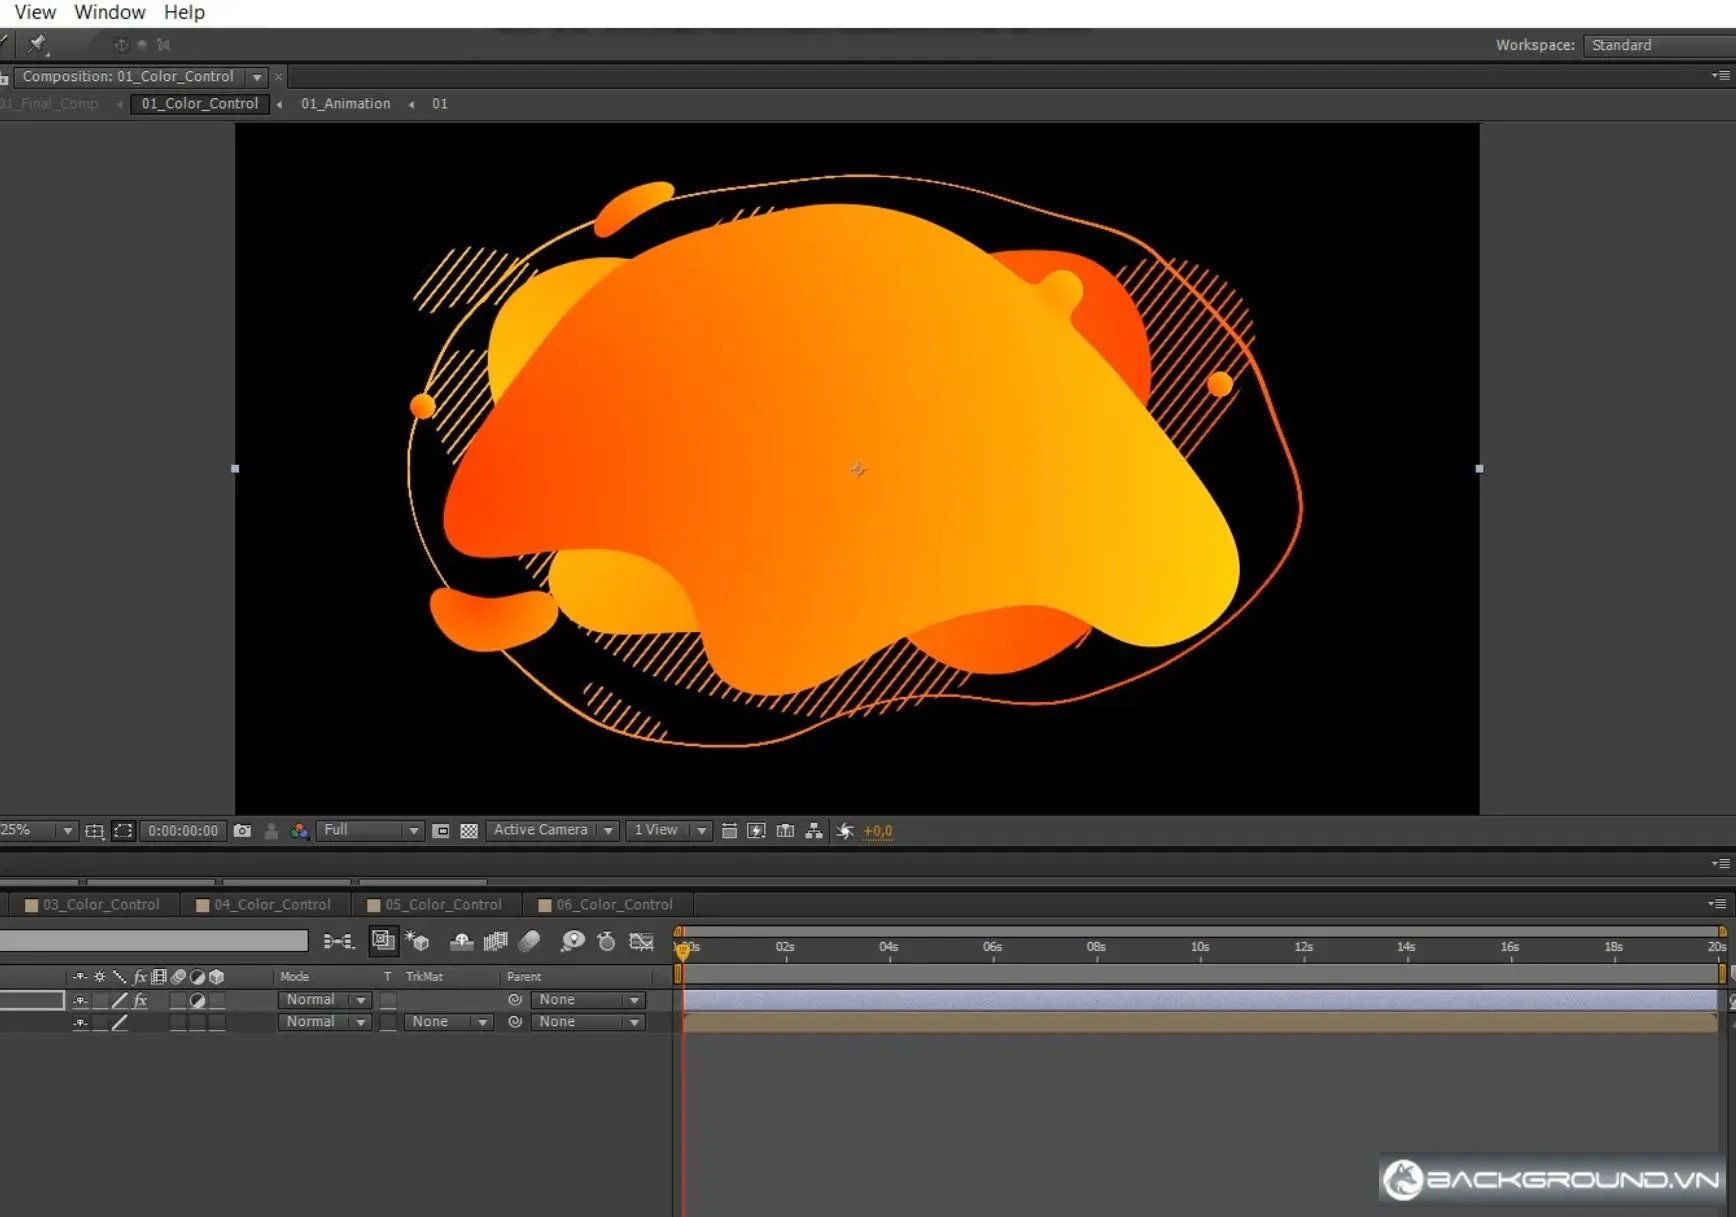The image size is (1736, 1217).
Task: Toggle shy switch on first layer
Action: coord(80,1000)
